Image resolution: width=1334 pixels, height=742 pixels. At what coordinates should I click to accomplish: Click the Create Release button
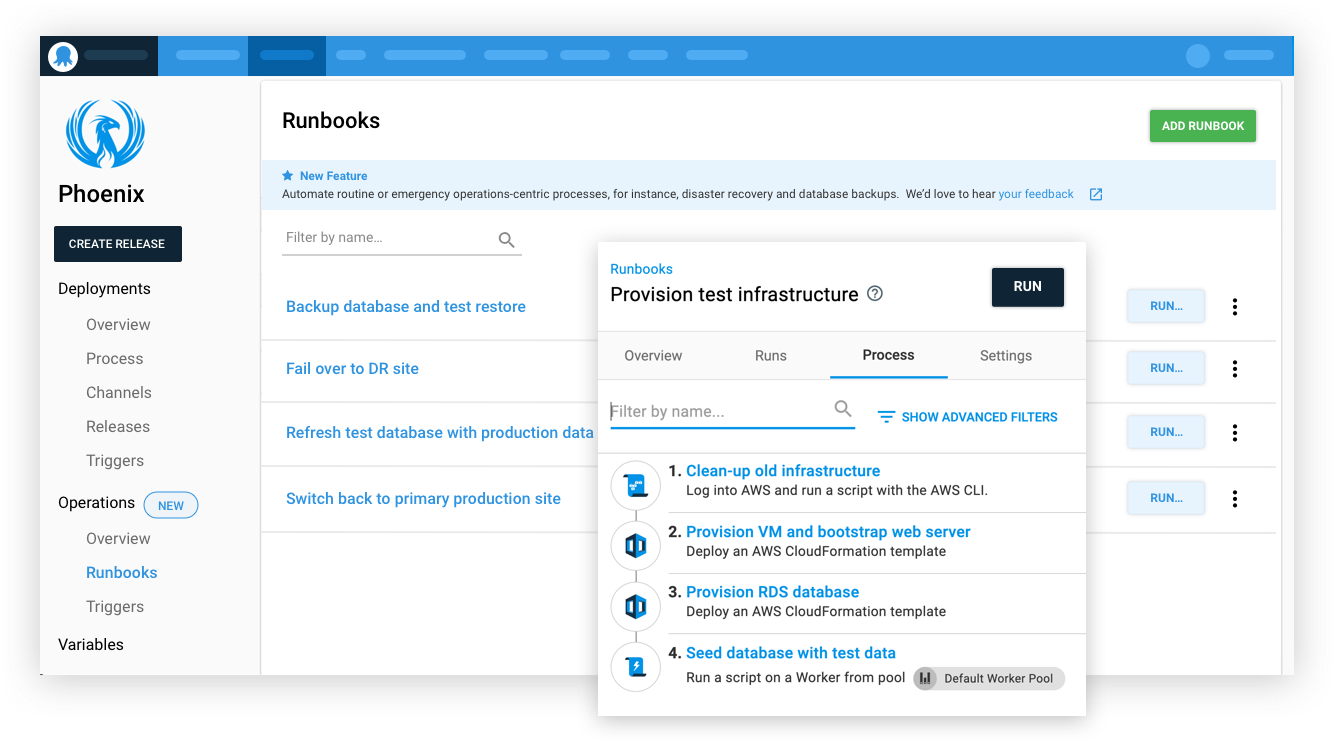click(x=118, y=244)
